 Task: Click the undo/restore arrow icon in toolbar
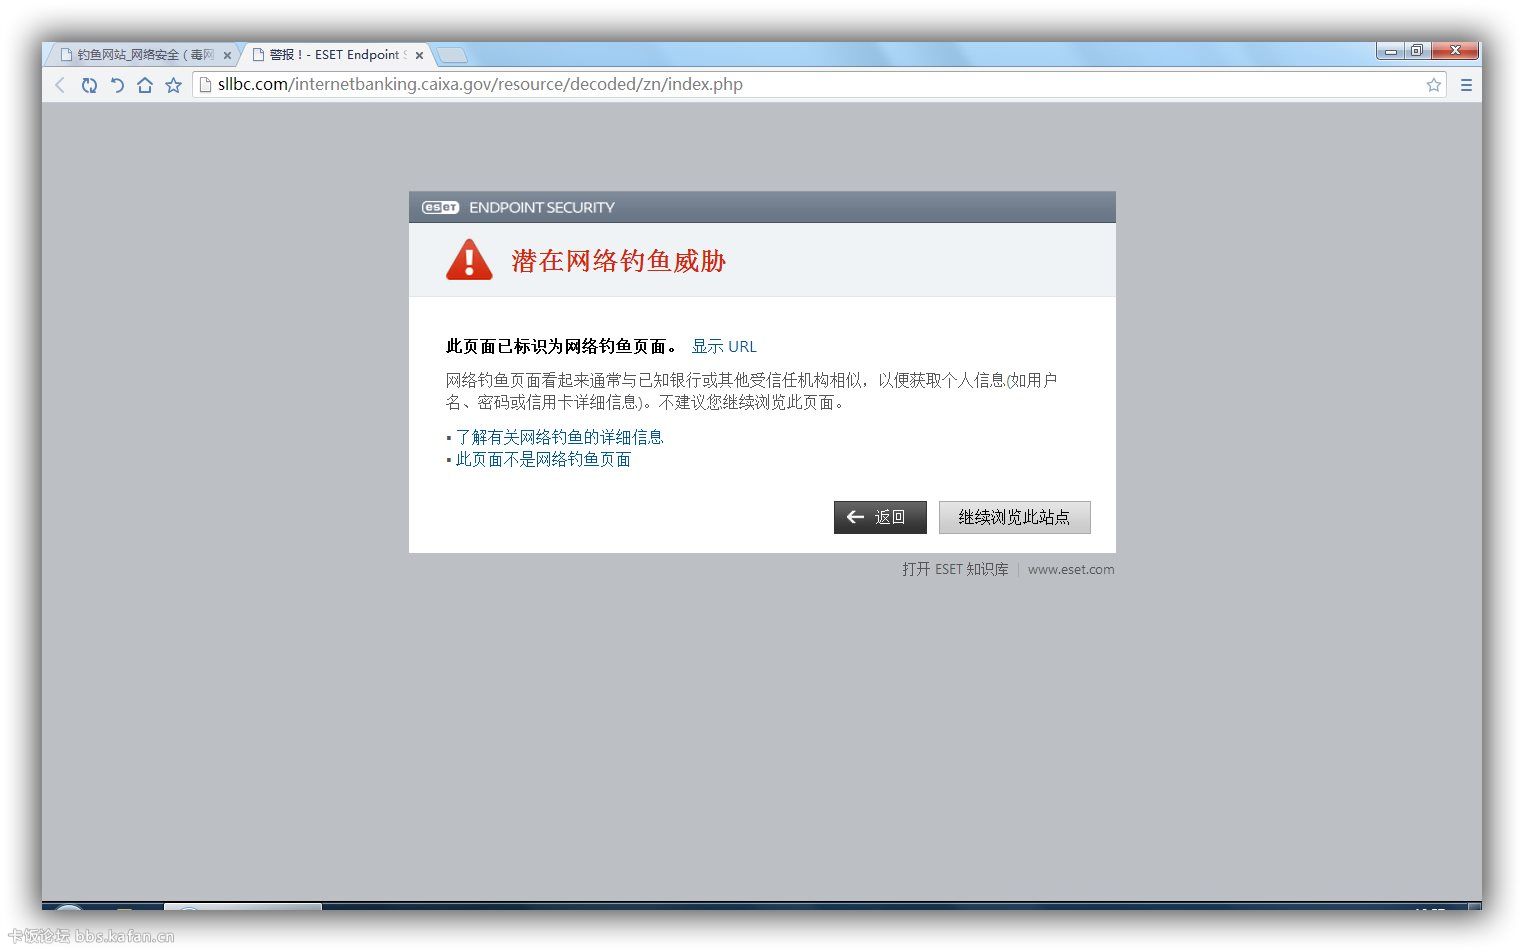pos(117,85)
